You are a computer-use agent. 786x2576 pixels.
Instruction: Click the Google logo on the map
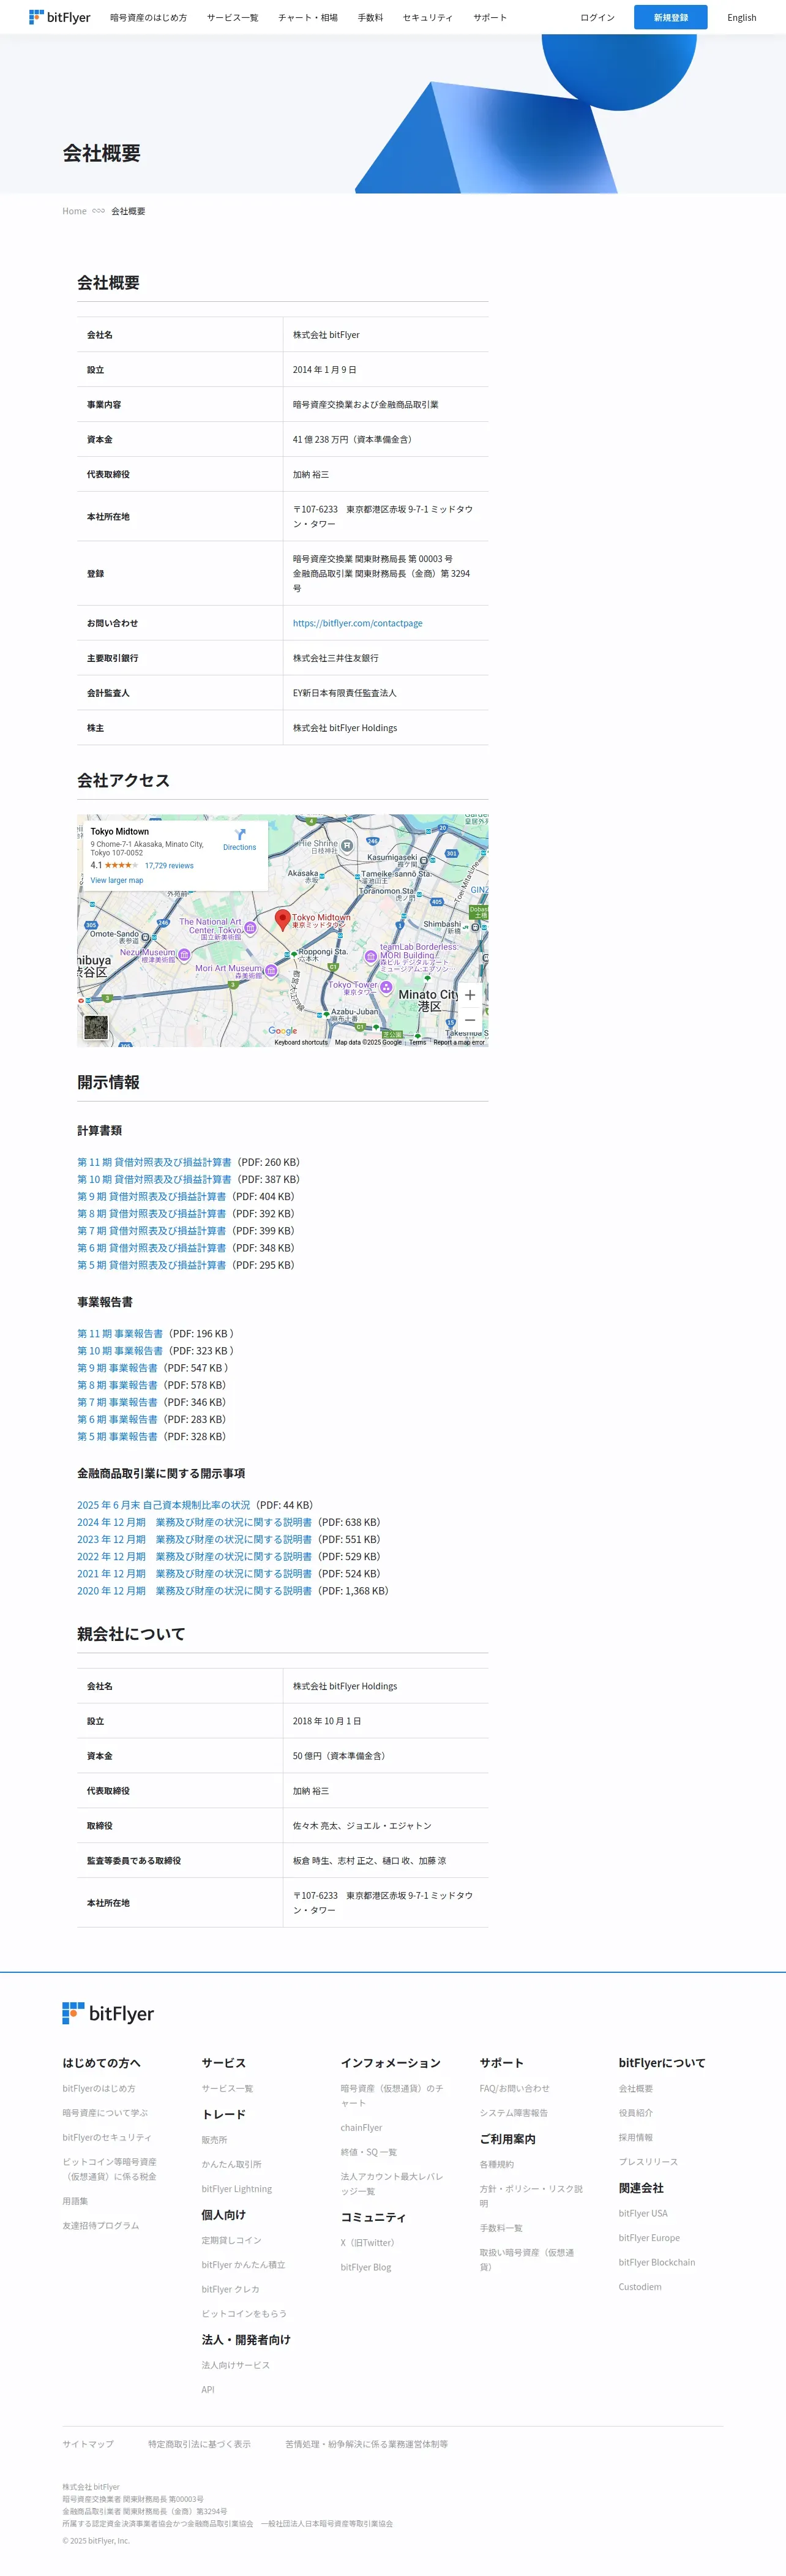tap(283, 1031)
